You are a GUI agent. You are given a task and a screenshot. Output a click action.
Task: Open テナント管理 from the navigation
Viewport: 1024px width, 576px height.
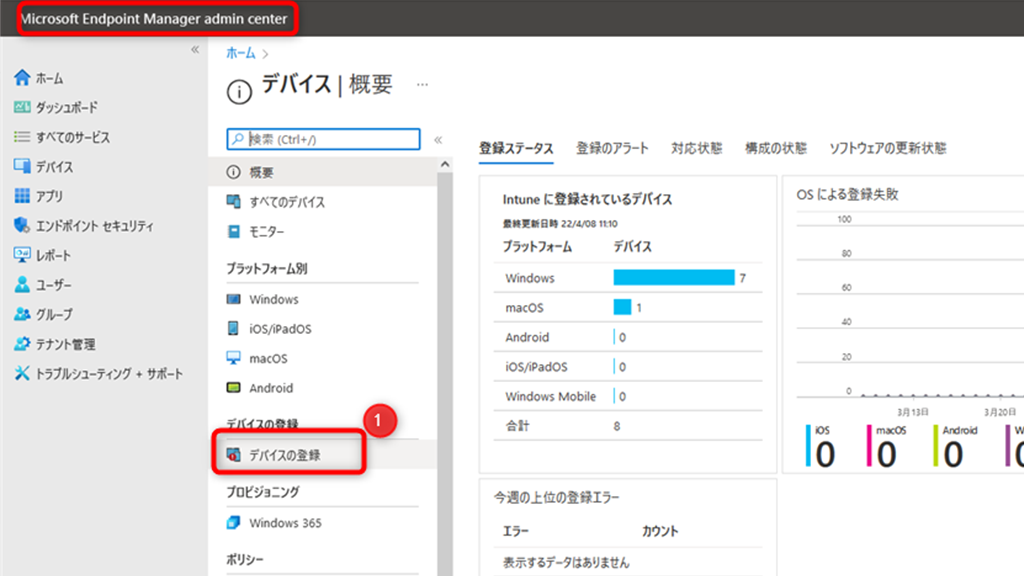coord(60,344)
